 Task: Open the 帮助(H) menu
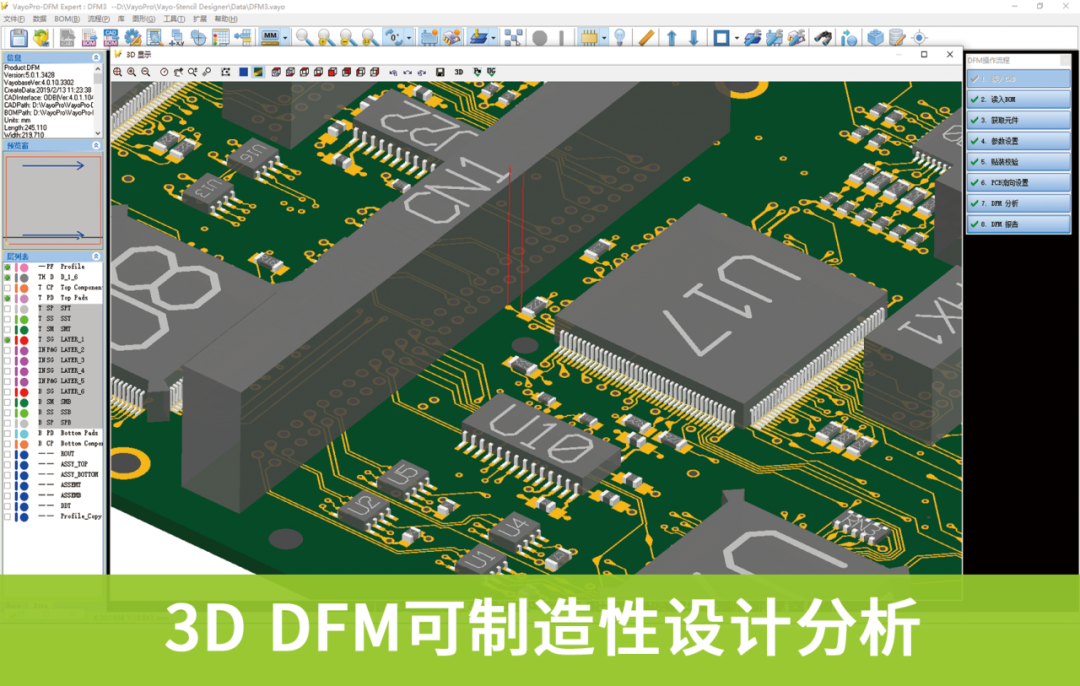point(225,19)
